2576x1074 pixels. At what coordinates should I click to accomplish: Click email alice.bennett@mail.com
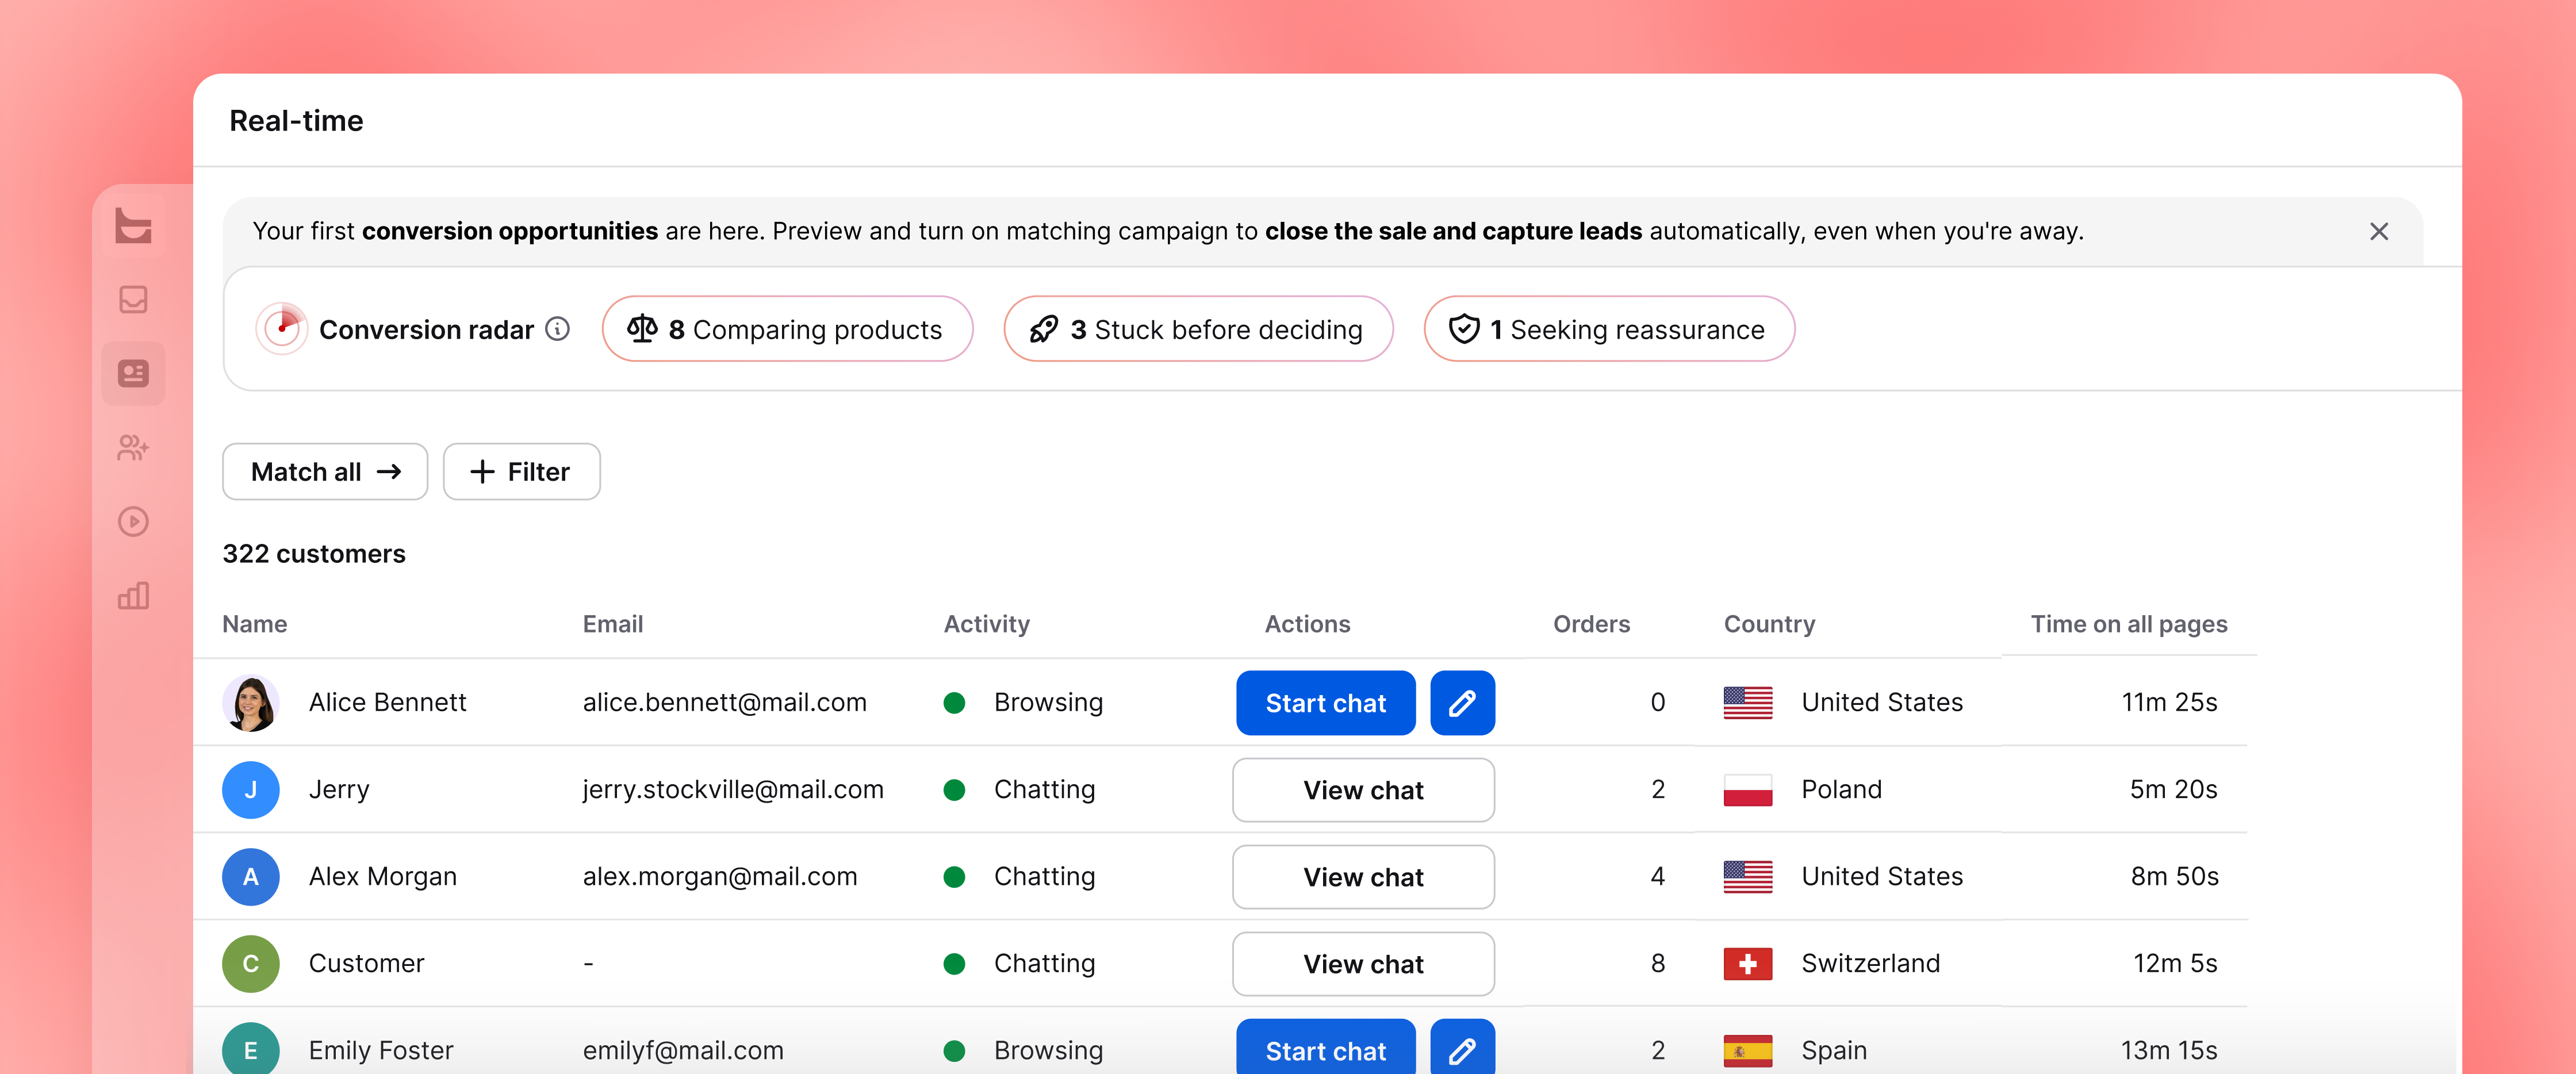725,703
